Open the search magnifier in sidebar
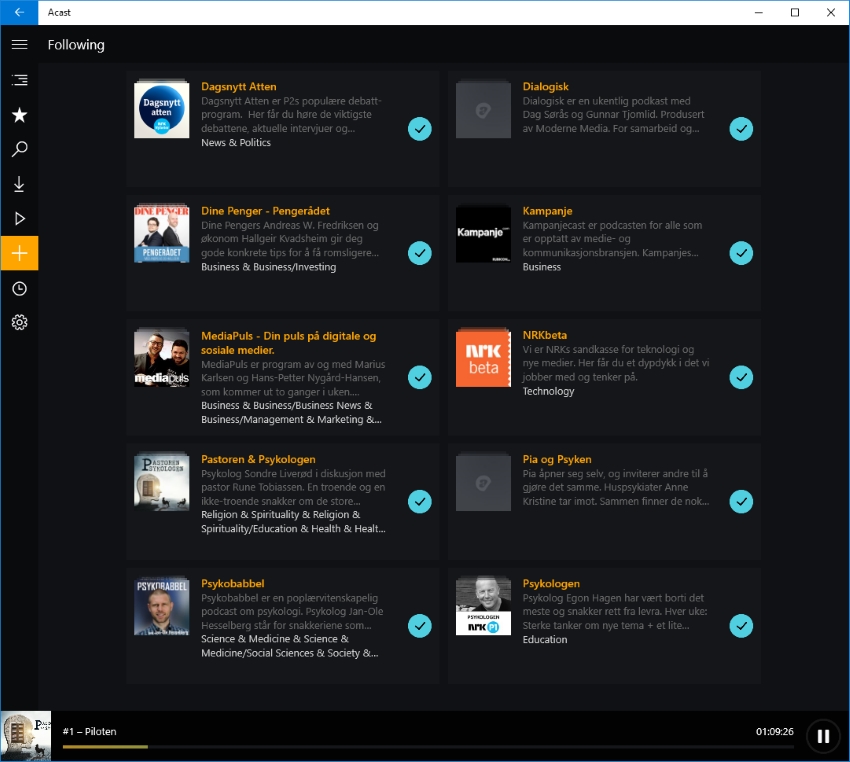850x762 pixels. click(x=19, y=149)
